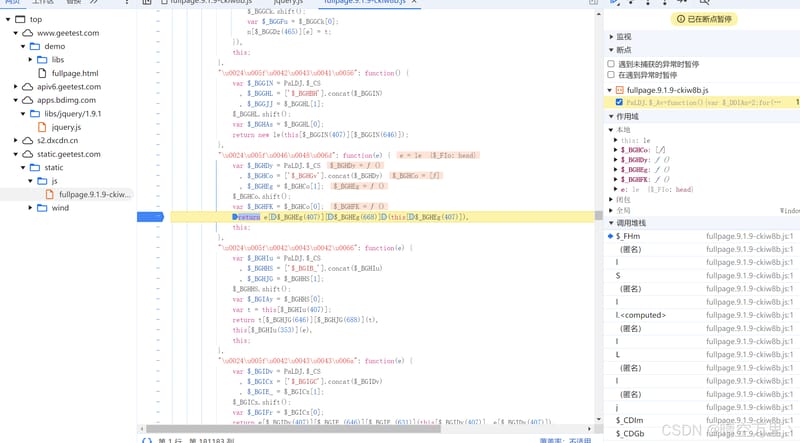Click the blue breakpoint marker in gutter

point(151,217)
